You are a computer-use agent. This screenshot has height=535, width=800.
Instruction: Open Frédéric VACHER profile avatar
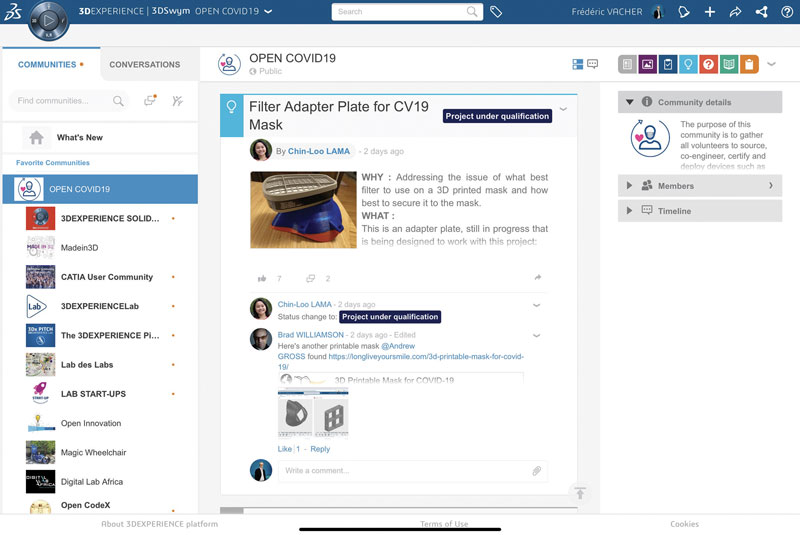[658, 11]
